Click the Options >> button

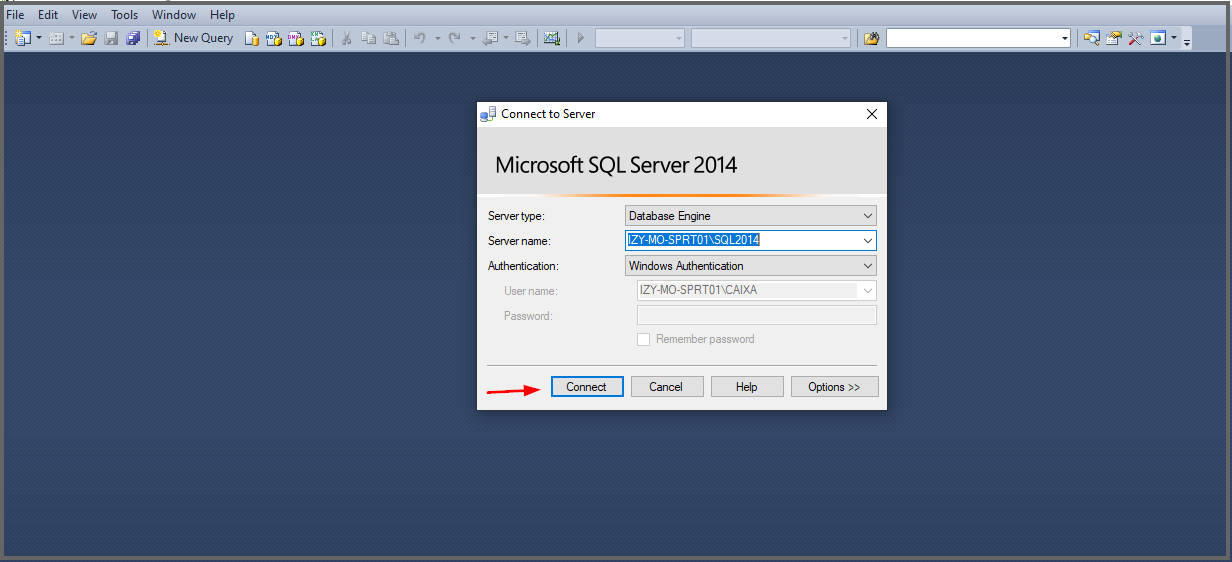pyautogui.click(x=834, y=387)
